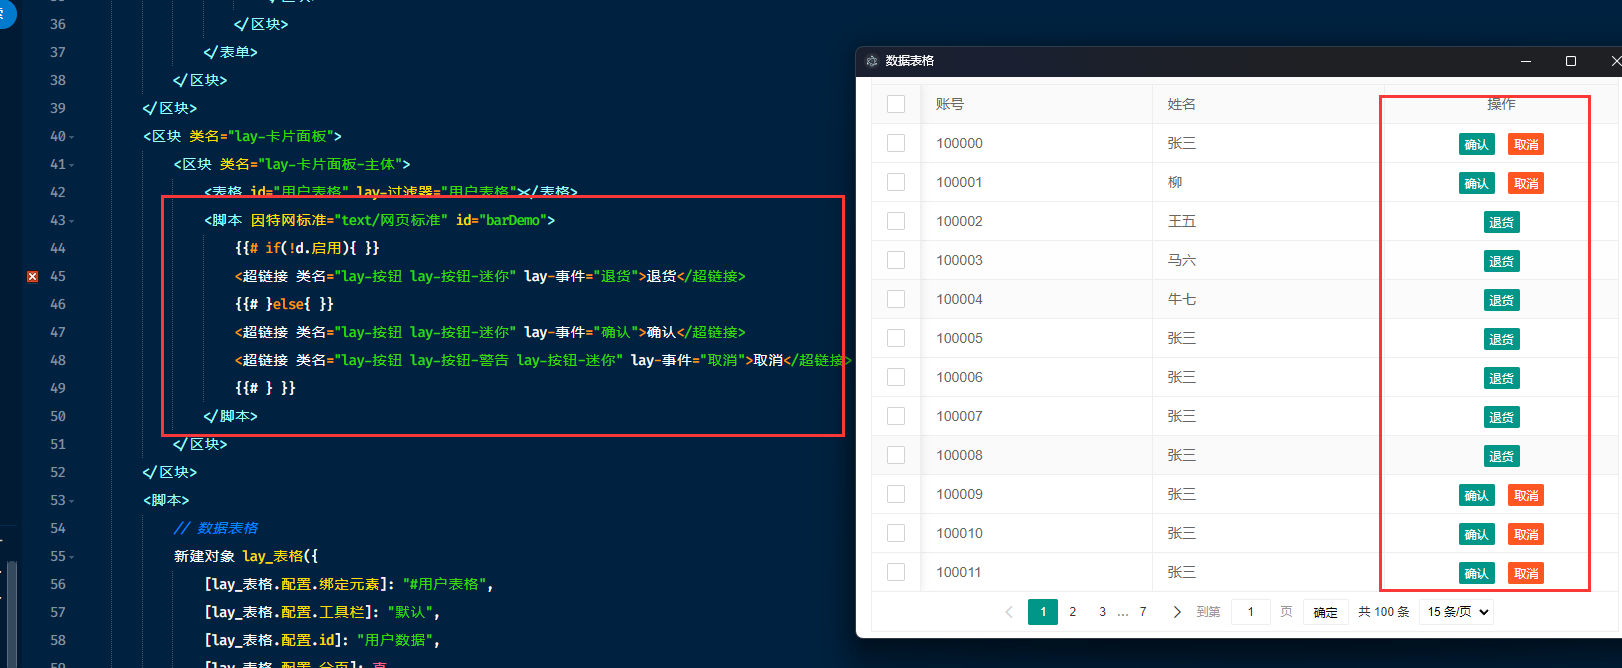Check the row checkbox for account 100005
Screen dimensions: 1622x668
[x=896, y=338]
